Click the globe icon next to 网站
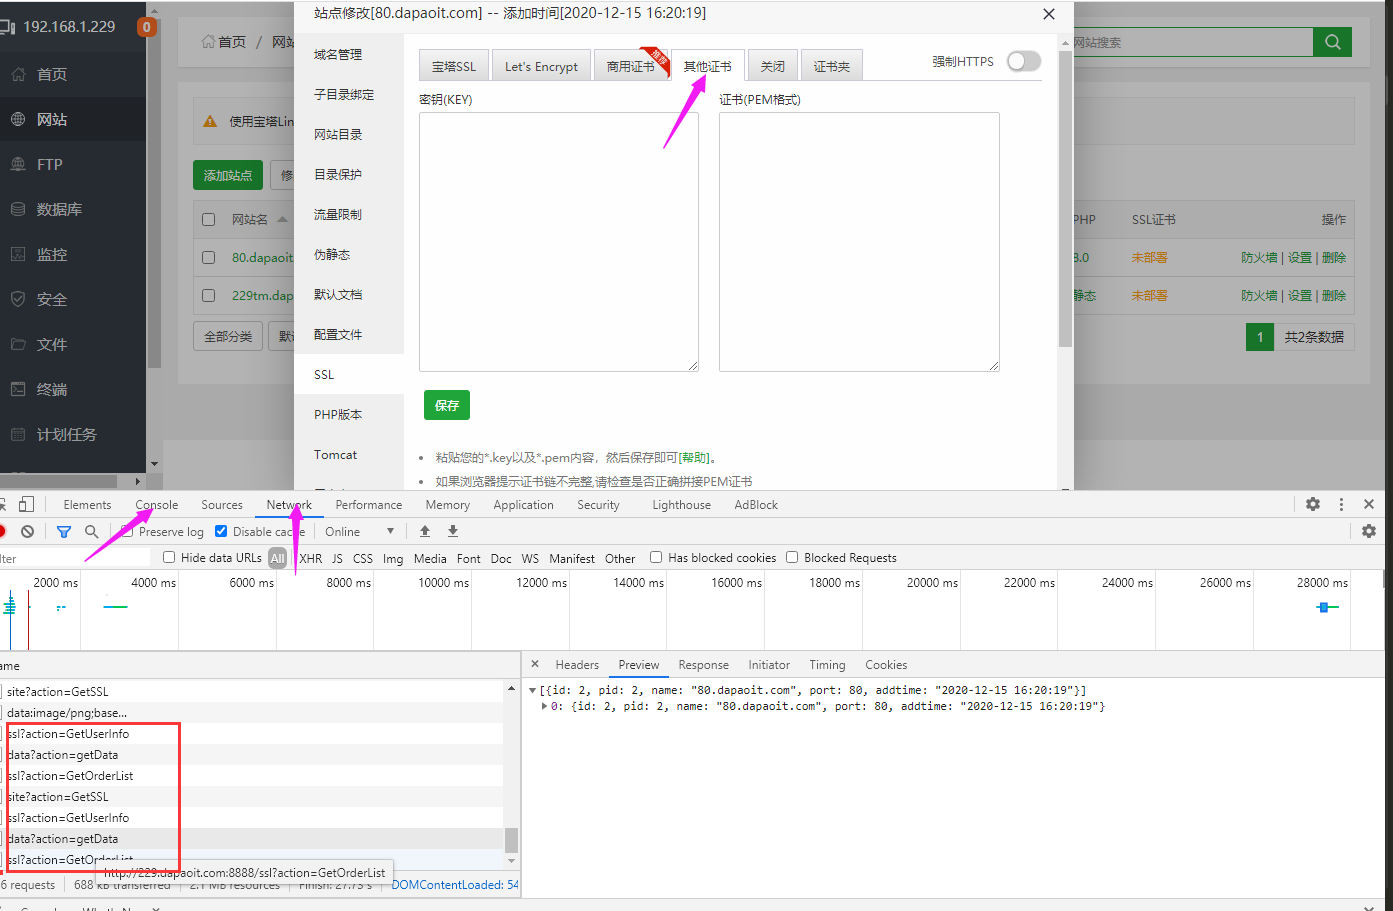 (18, 119)
